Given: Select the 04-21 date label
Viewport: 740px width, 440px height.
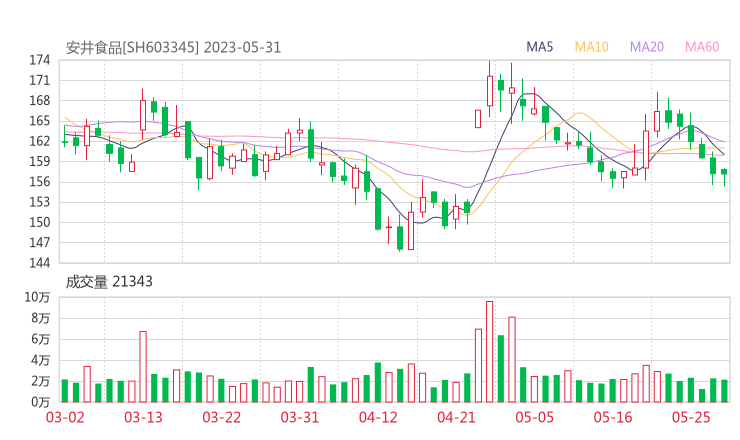Looking at the screenshot, I should 456,418.
